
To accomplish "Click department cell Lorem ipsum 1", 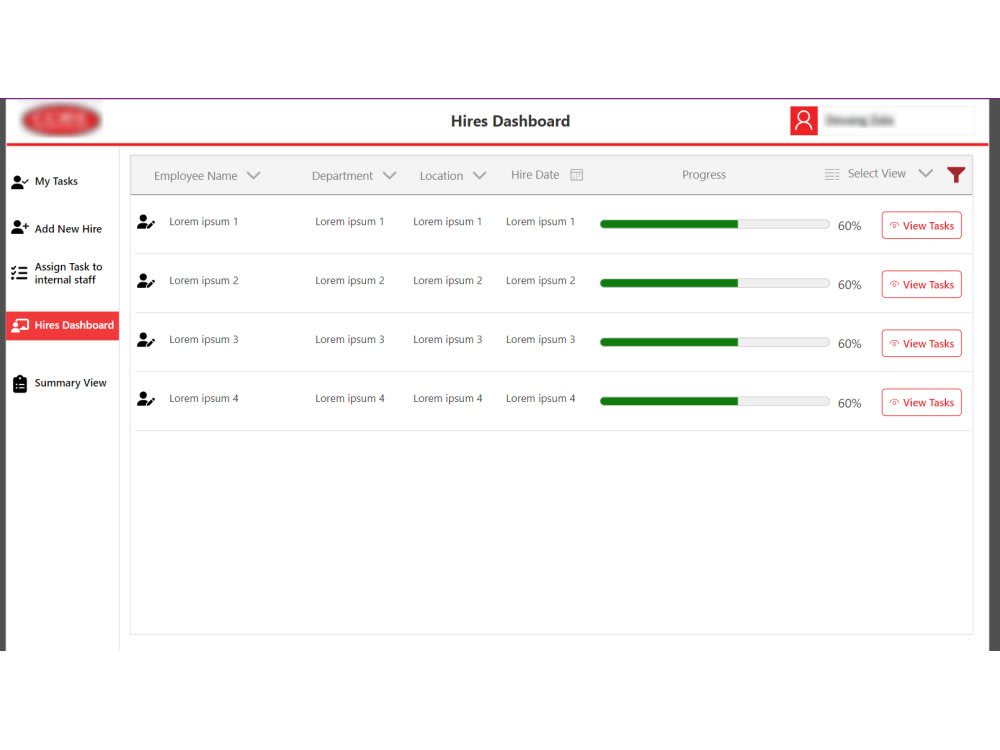I will pos(349,221).
